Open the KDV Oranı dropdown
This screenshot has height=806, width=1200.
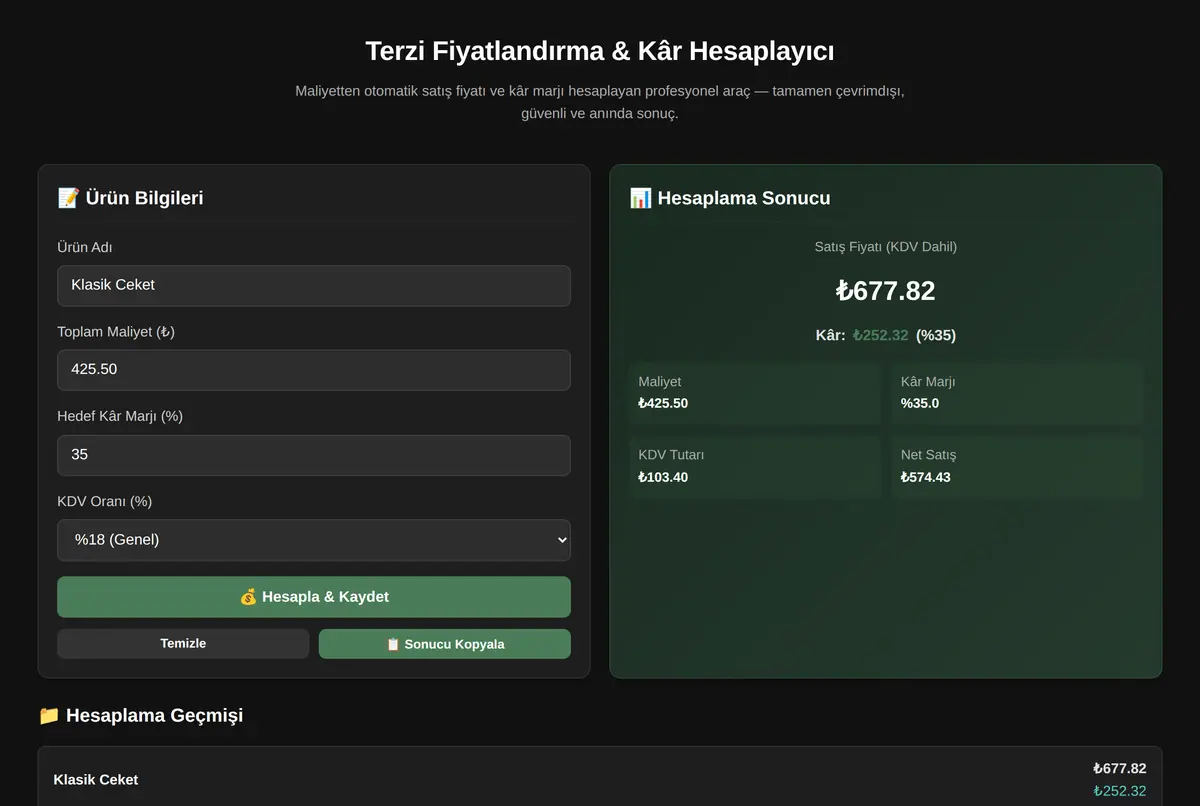tap(314, 540)
